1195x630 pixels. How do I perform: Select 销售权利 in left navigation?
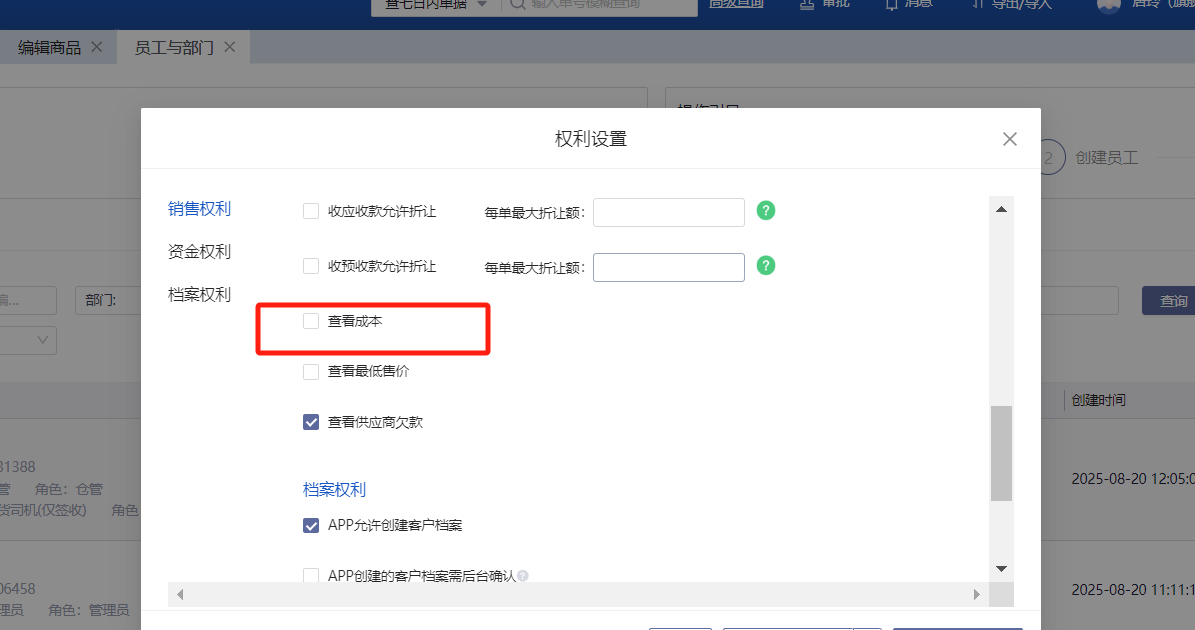click(199, 209)
